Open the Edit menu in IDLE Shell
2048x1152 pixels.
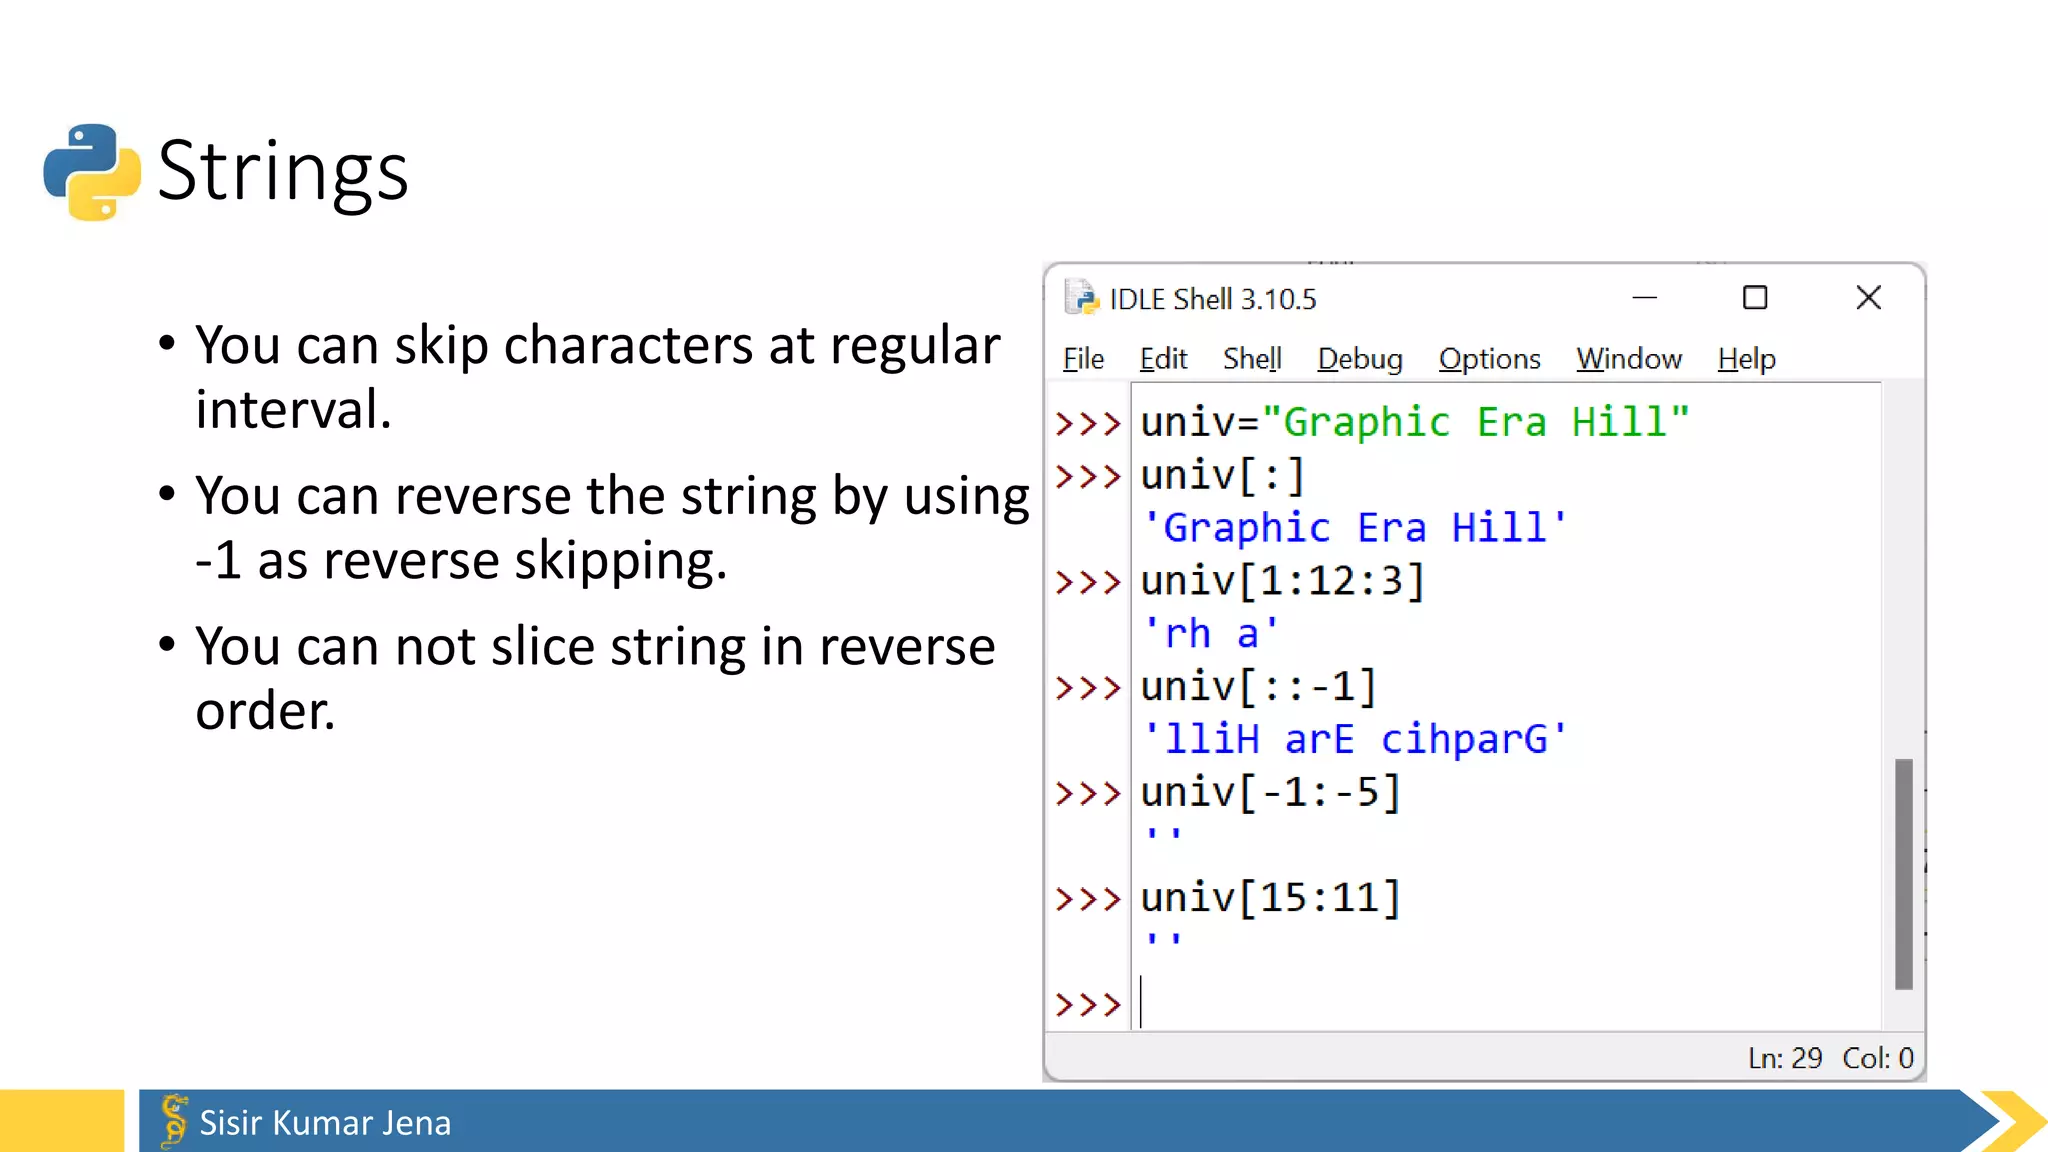(x=1163, y=358)
